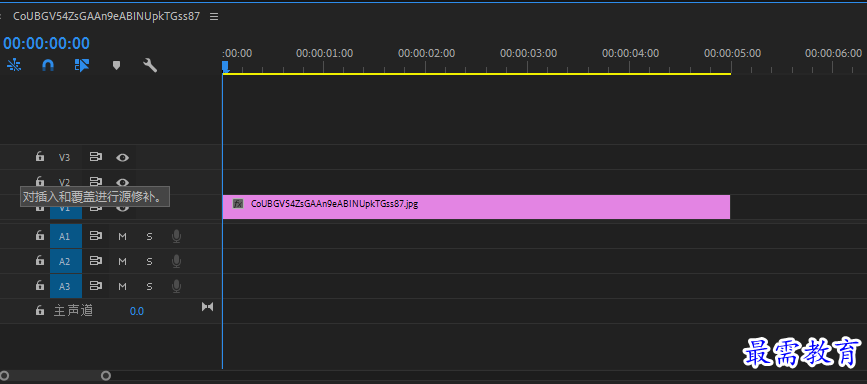The height and width of the screenshot is (384, 867).
Task: Toggle the lock on track V3
Action: pyautogui.click(x=39, y=157)
